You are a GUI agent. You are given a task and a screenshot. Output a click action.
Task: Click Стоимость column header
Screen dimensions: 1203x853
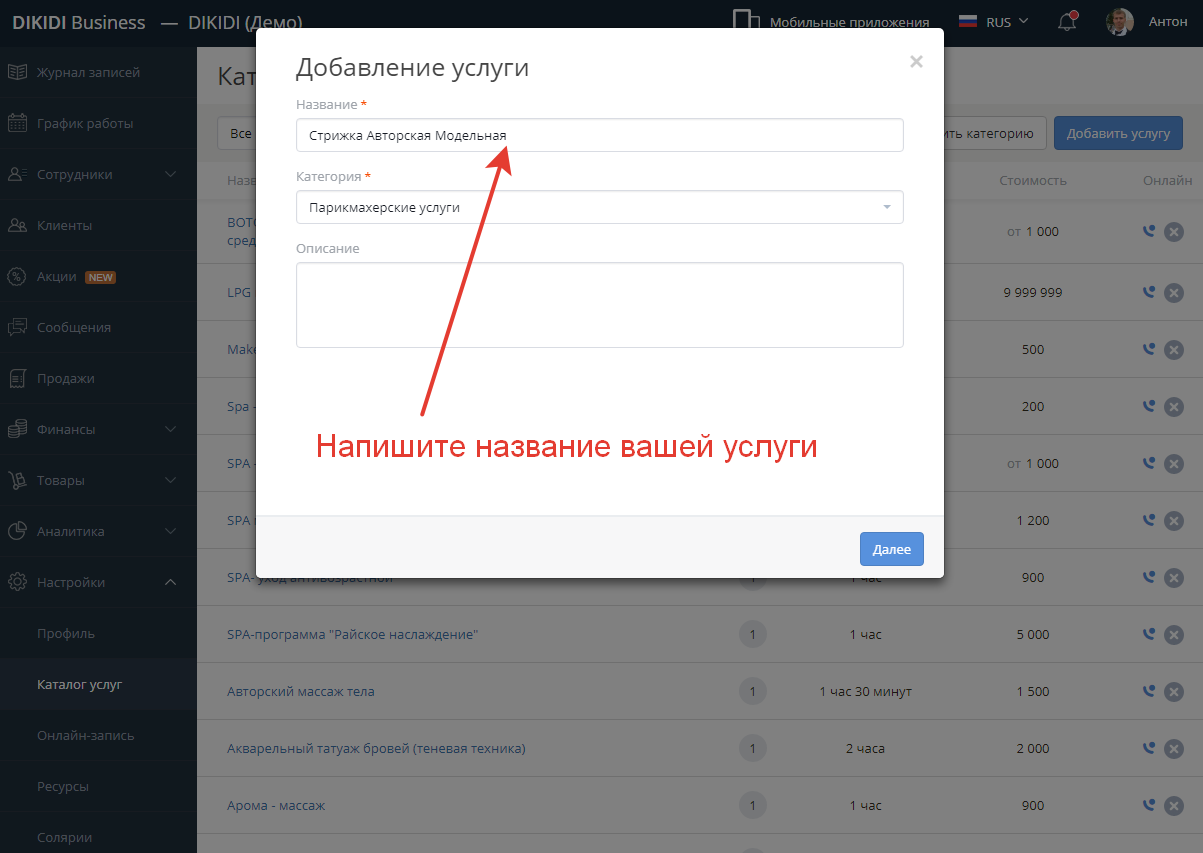[1033, 181]
